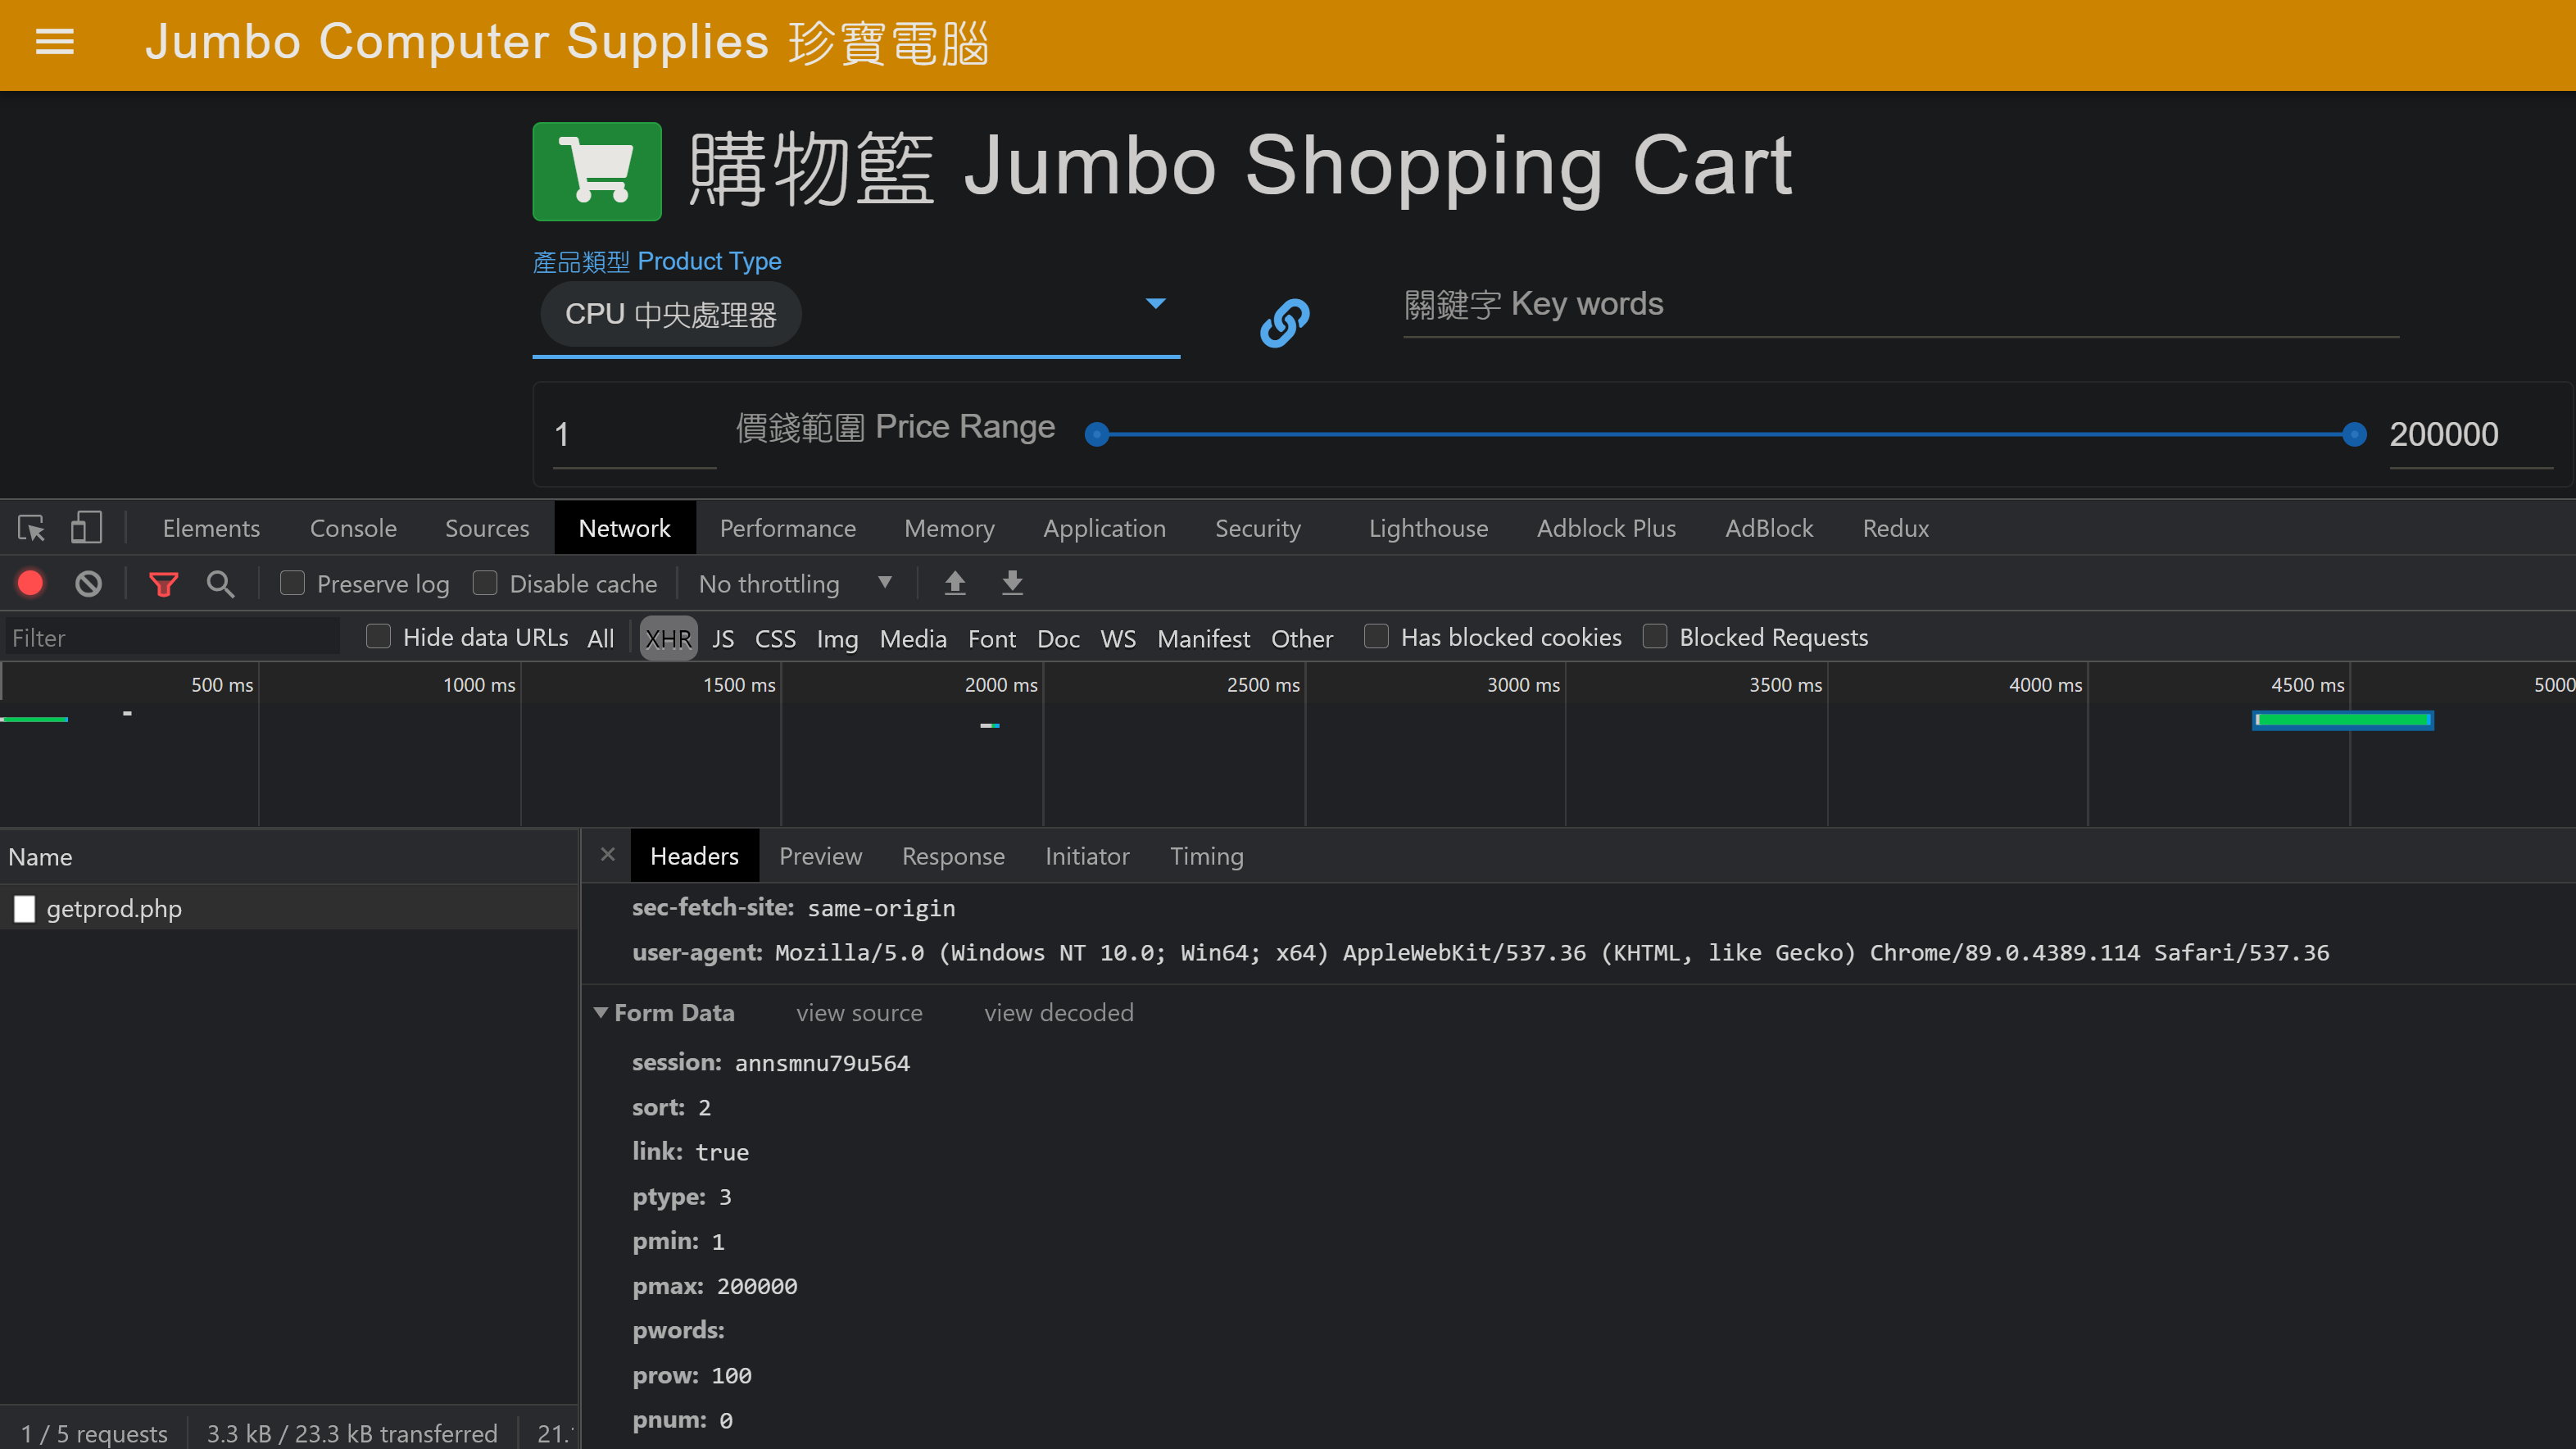Click the price range slider track
2576x1449 pixels.
pos(1726,434)
